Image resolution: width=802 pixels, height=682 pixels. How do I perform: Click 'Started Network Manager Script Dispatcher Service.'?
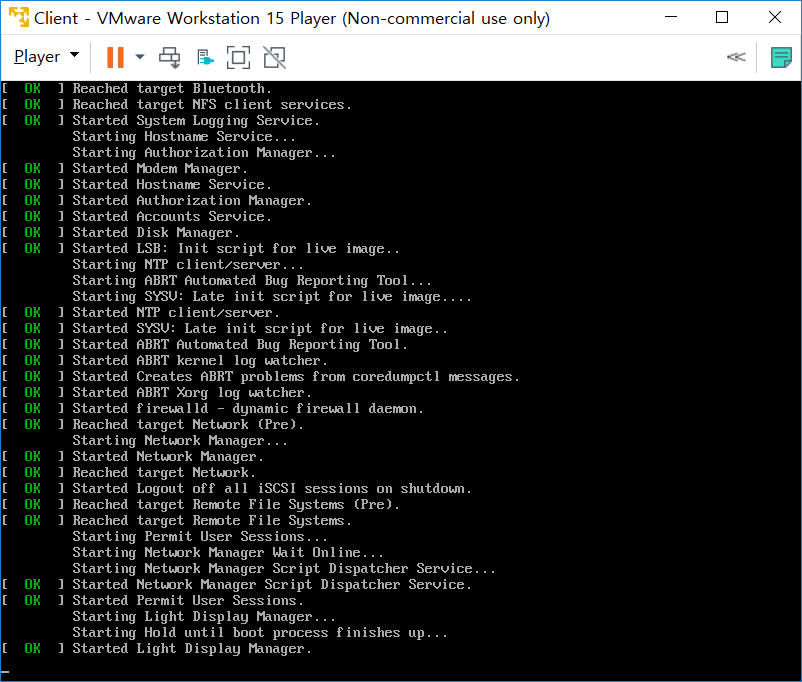tap(272, 584)
